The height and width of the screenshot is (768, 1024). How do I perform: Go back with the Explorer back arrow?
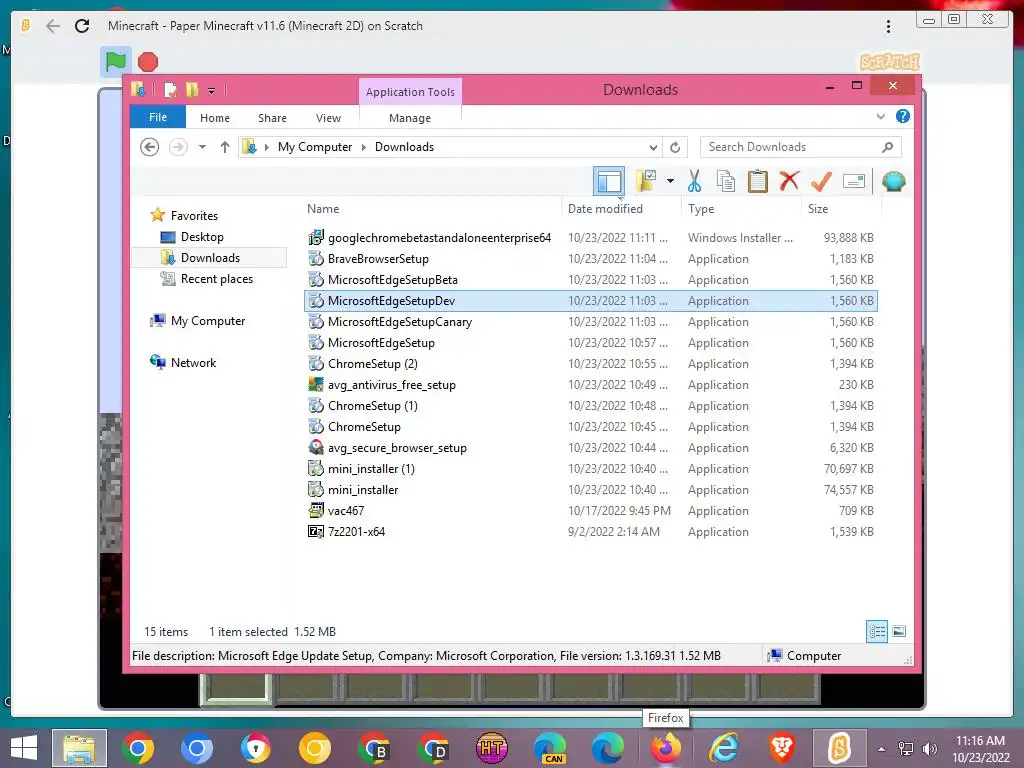pos(150,147)
